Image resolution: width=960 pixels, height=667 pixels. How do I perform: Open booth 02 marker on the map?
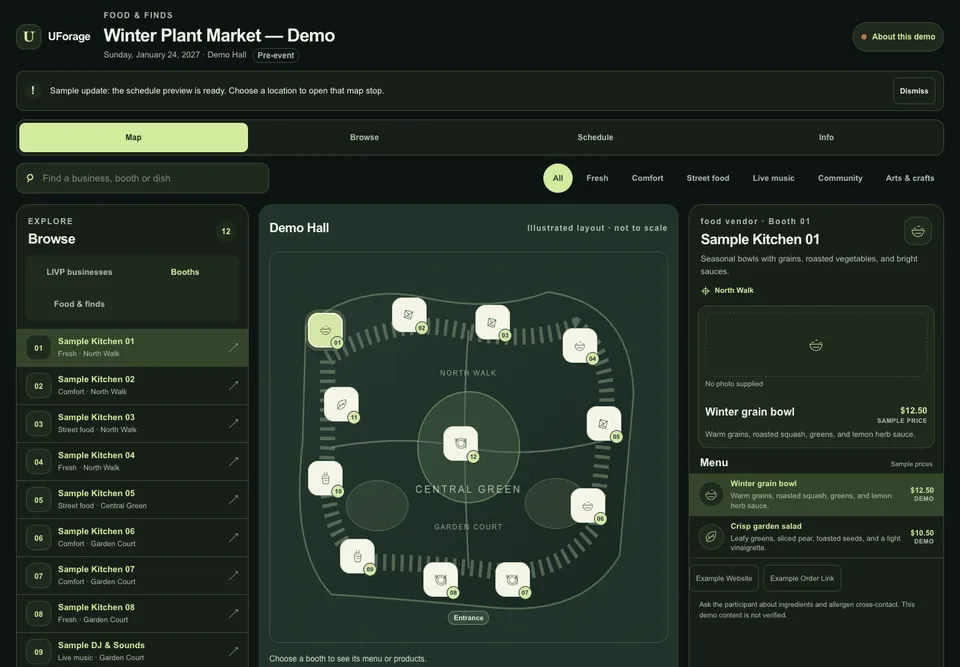coord(409,315)
